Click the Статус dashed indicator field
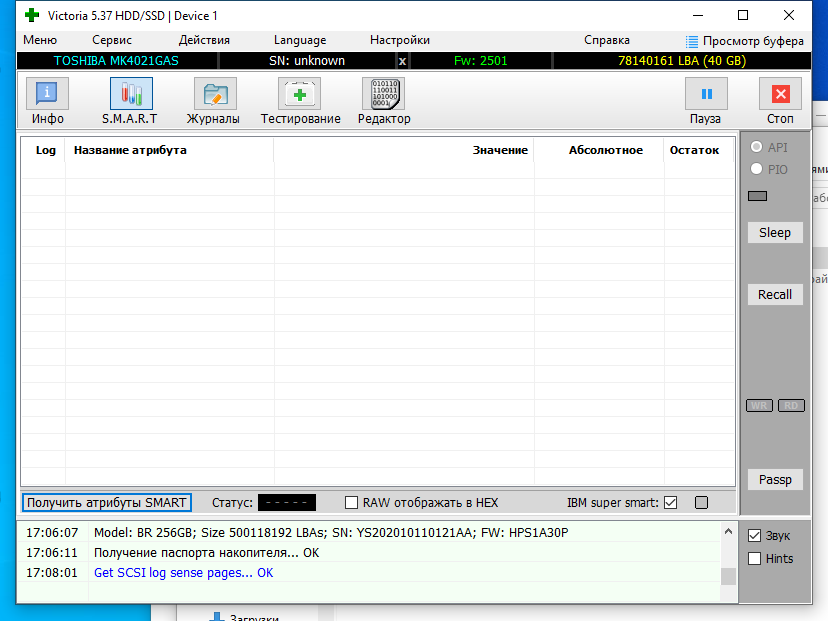This screenshot has width=828, height=621. 287,502
